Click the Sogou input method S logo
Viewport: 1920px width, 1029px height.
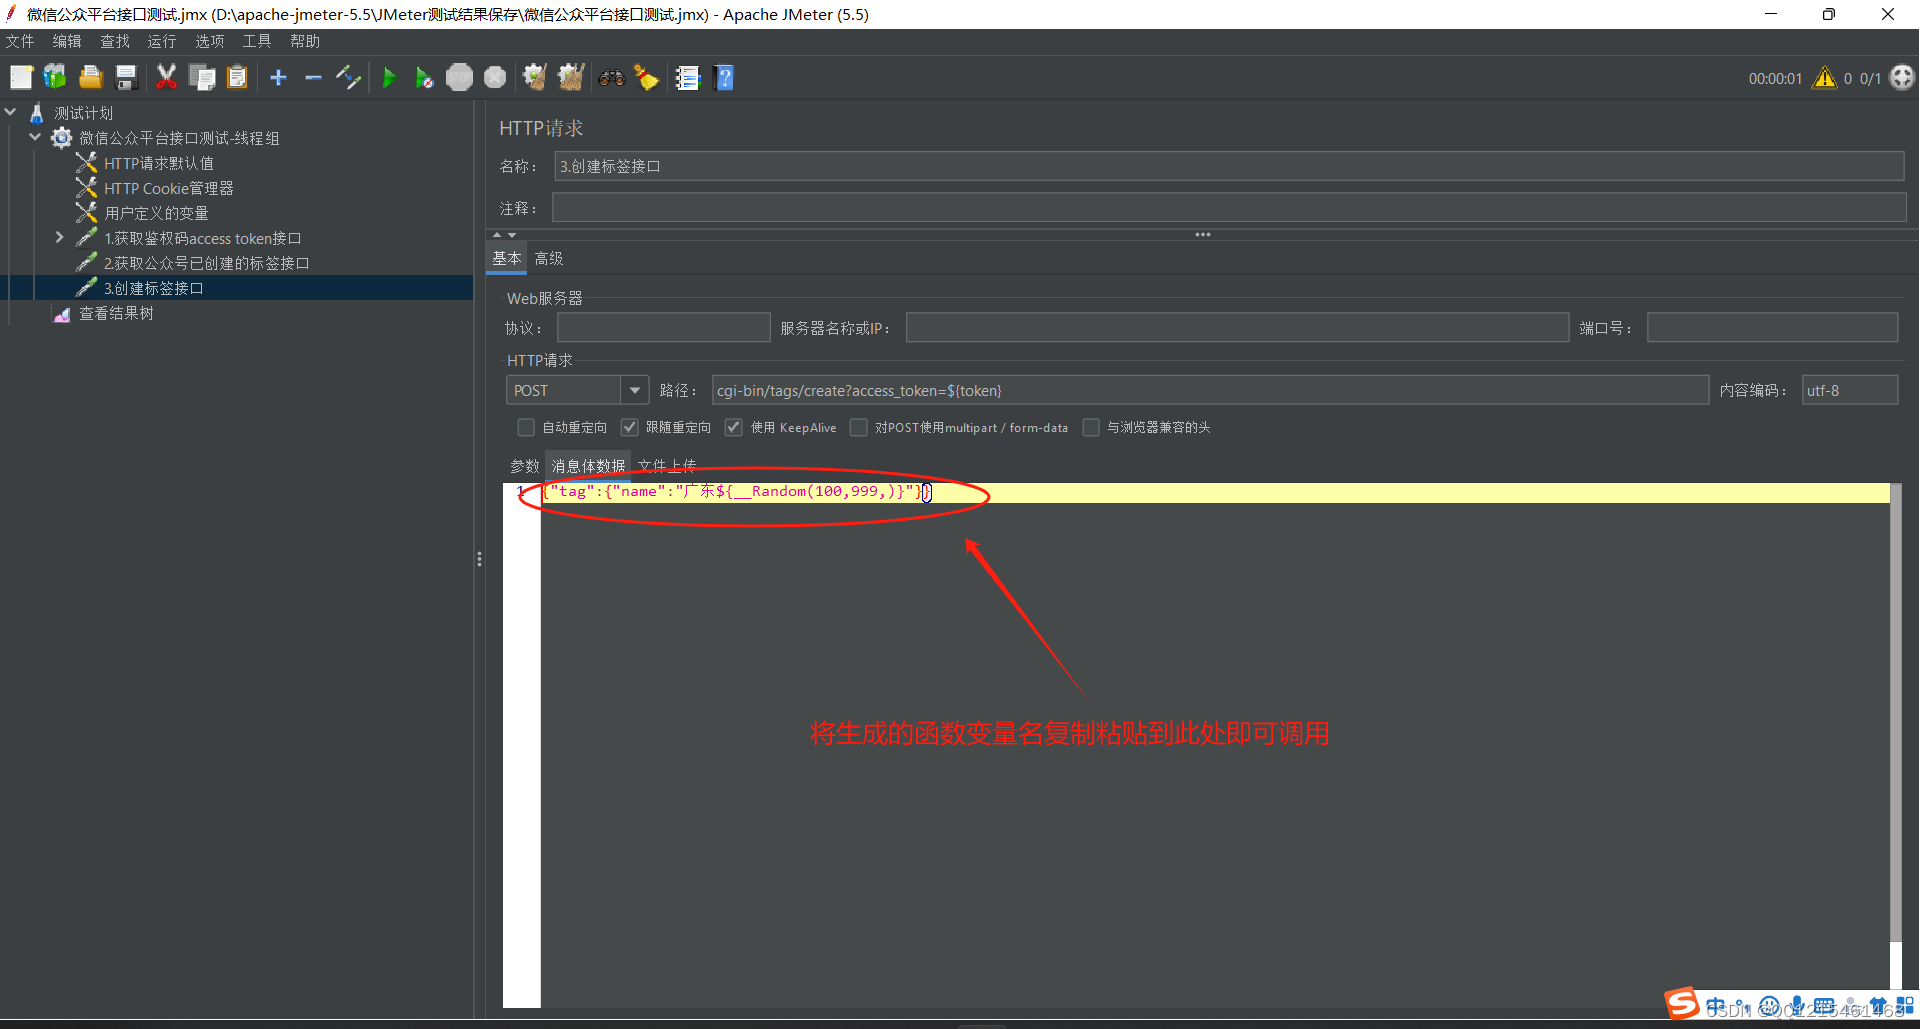(x=1682, y=1003)
